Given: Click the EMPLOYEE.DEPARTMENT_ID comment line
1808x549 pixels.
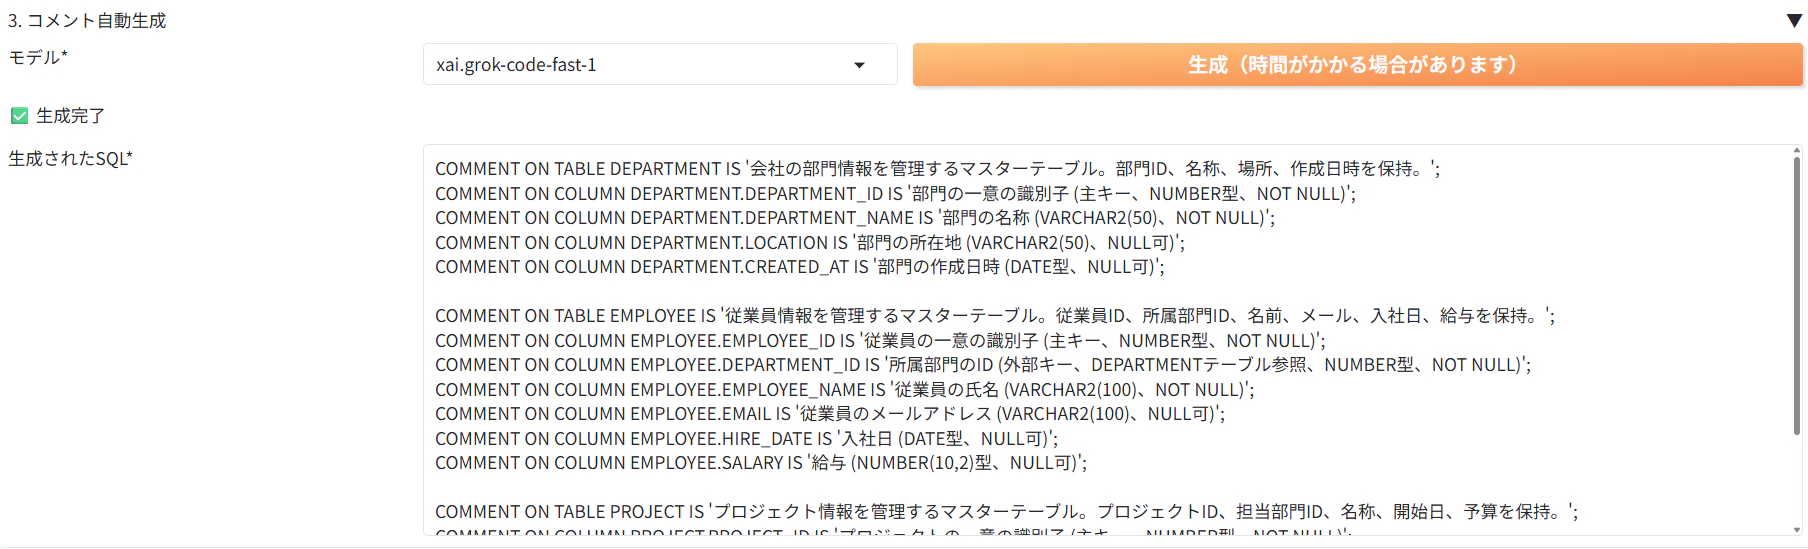Looking at the screenshot, I should click(983, 365).
